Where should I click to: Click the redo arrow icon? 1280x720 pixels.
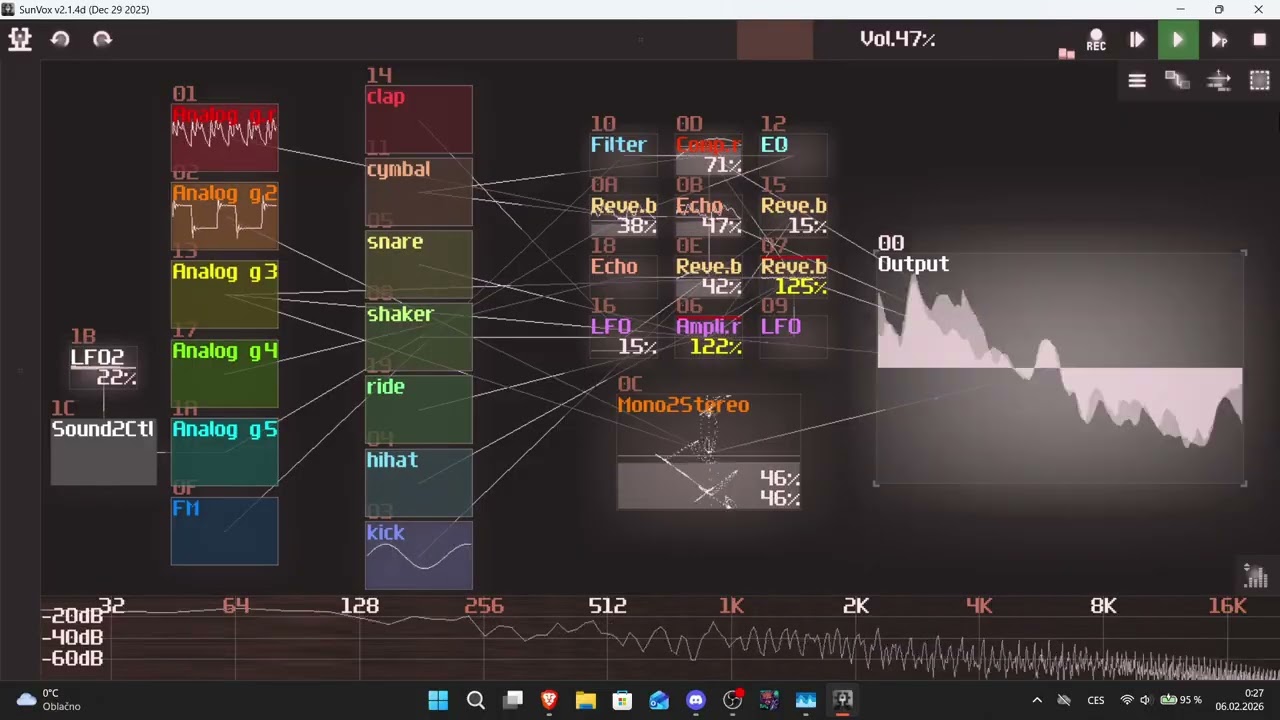click(102, 39)
